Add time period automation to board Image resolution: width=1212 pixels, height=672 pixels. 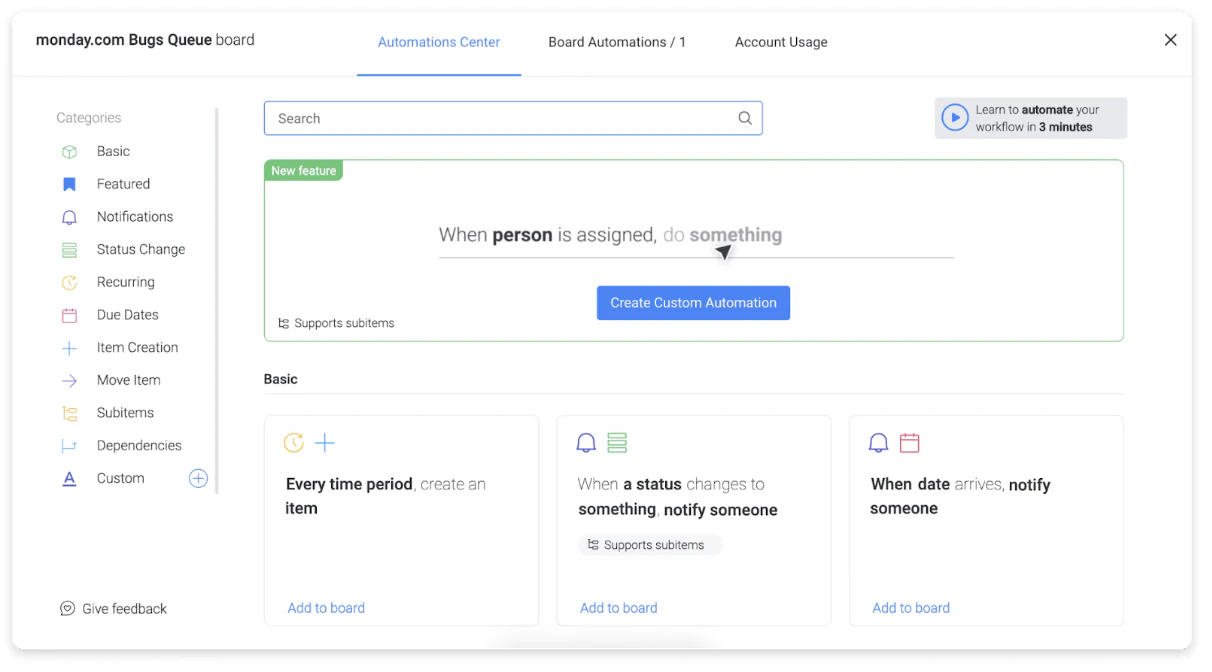click(326, 608)
